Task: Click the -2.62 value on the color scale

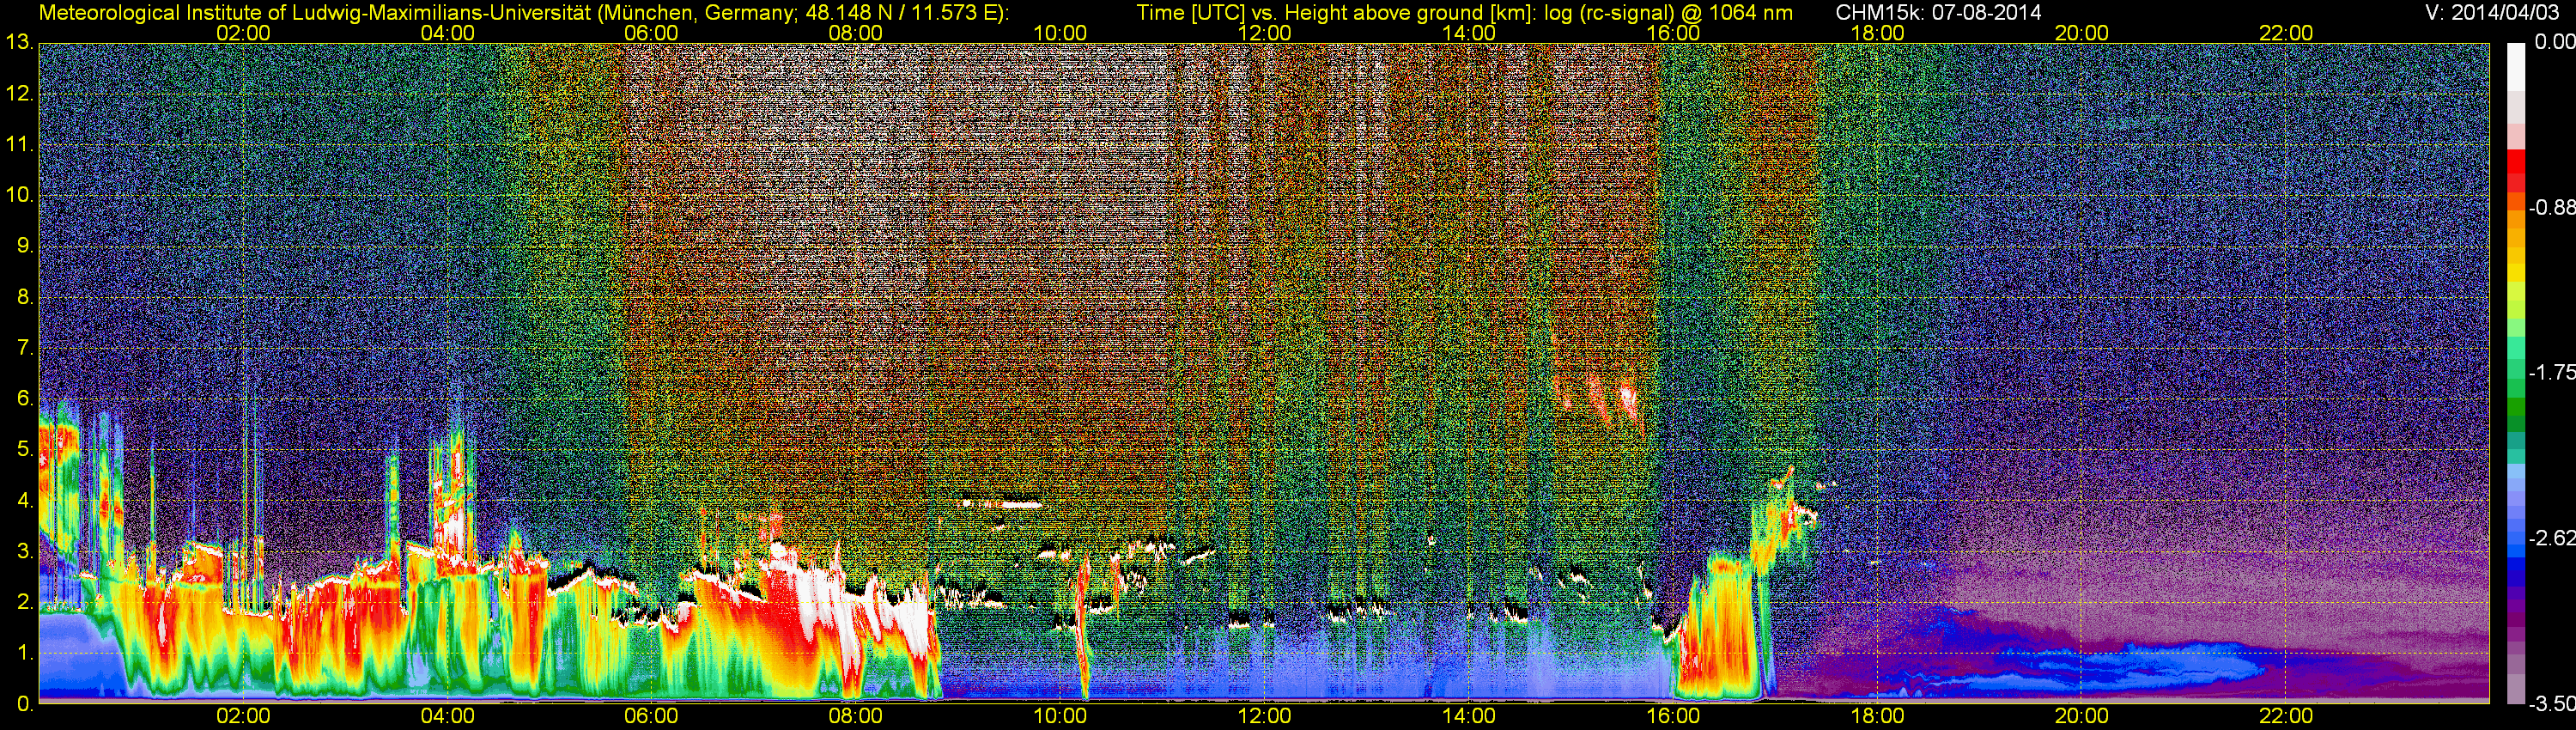Action: 2552,539
